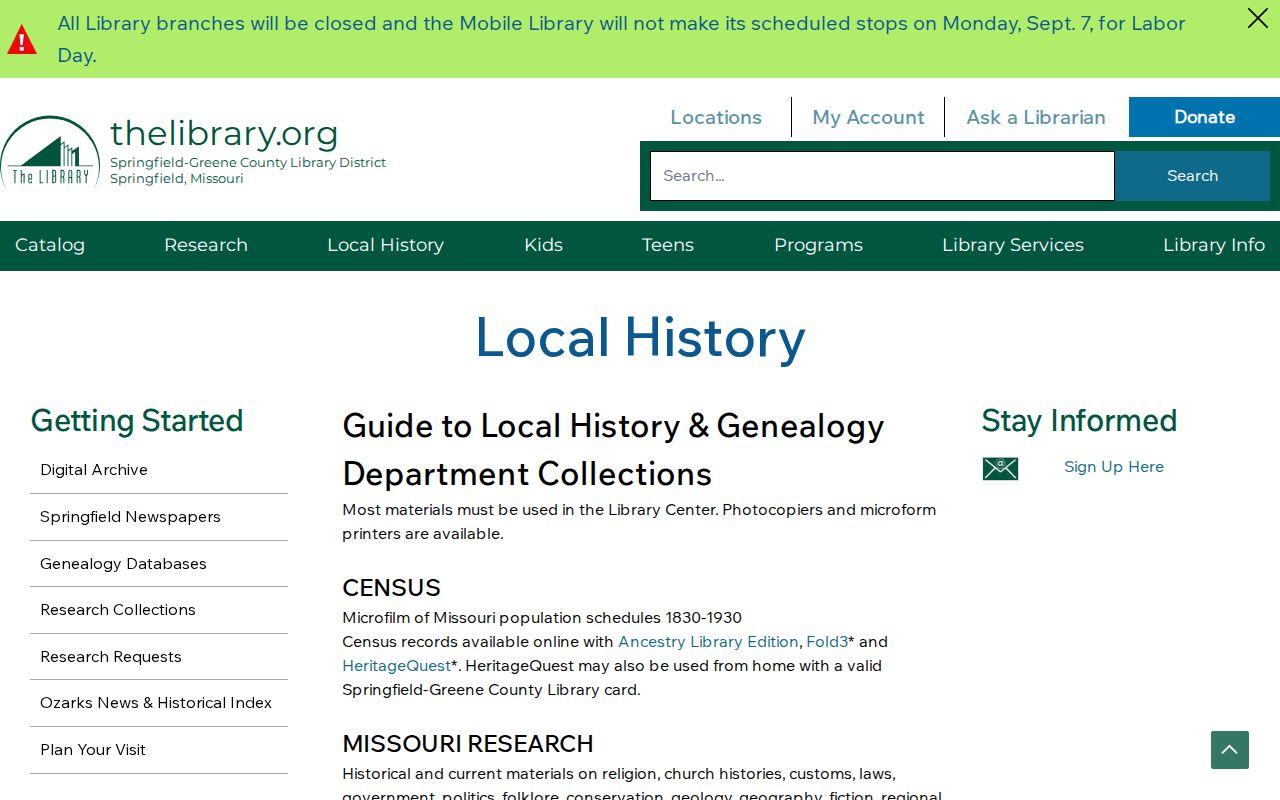This screenshot has width=1280, height=800.
Task: Dismiss the Labor Day closure alert banner
Action: (1257, 18)
